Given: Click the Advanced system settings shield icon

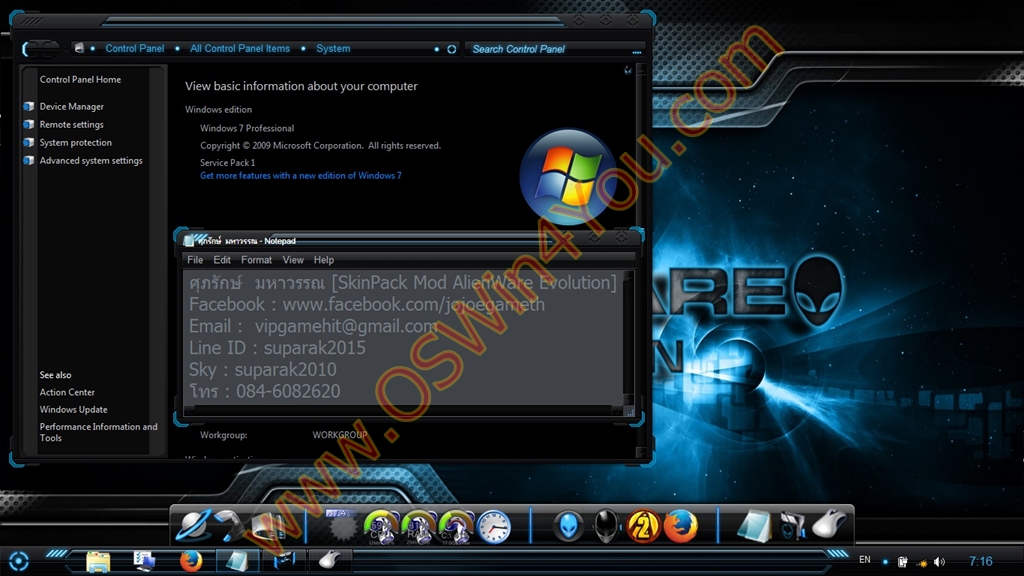Looking at the screenshot, I should 29,161.
